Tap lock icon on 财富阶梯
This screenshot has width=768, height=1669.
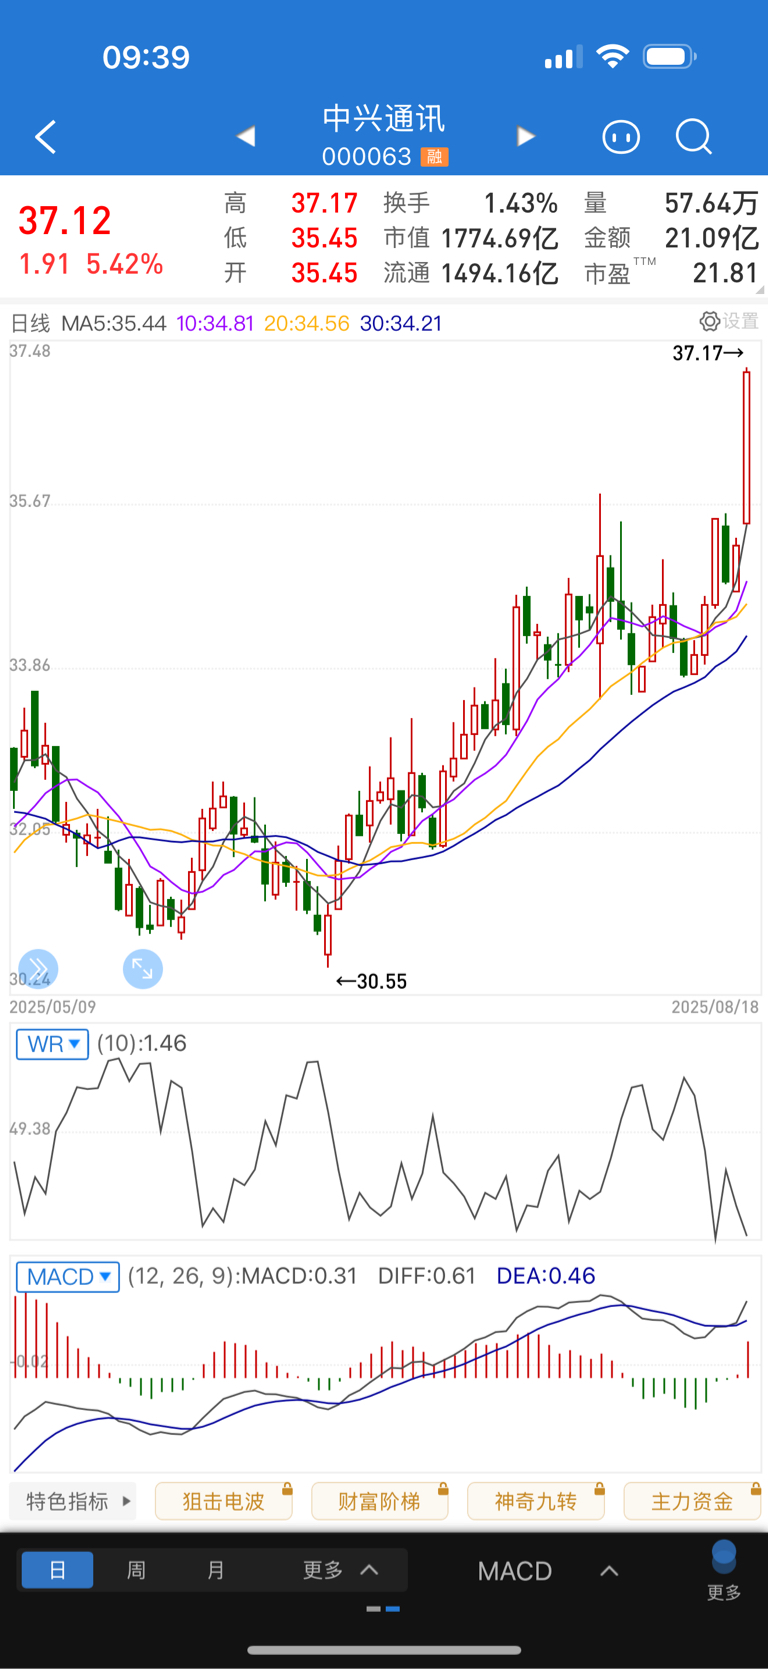coord(443,1488)
